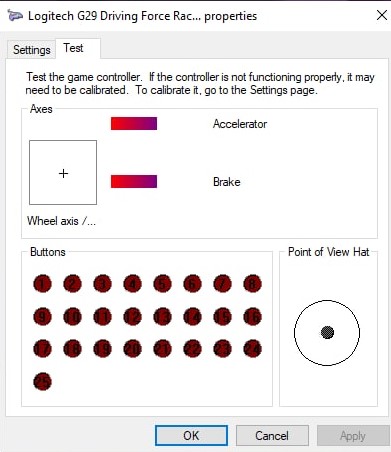Confirm with the OK button
Image resolution: width=391 pixels, height=452 pixels.
pos(191,435)
